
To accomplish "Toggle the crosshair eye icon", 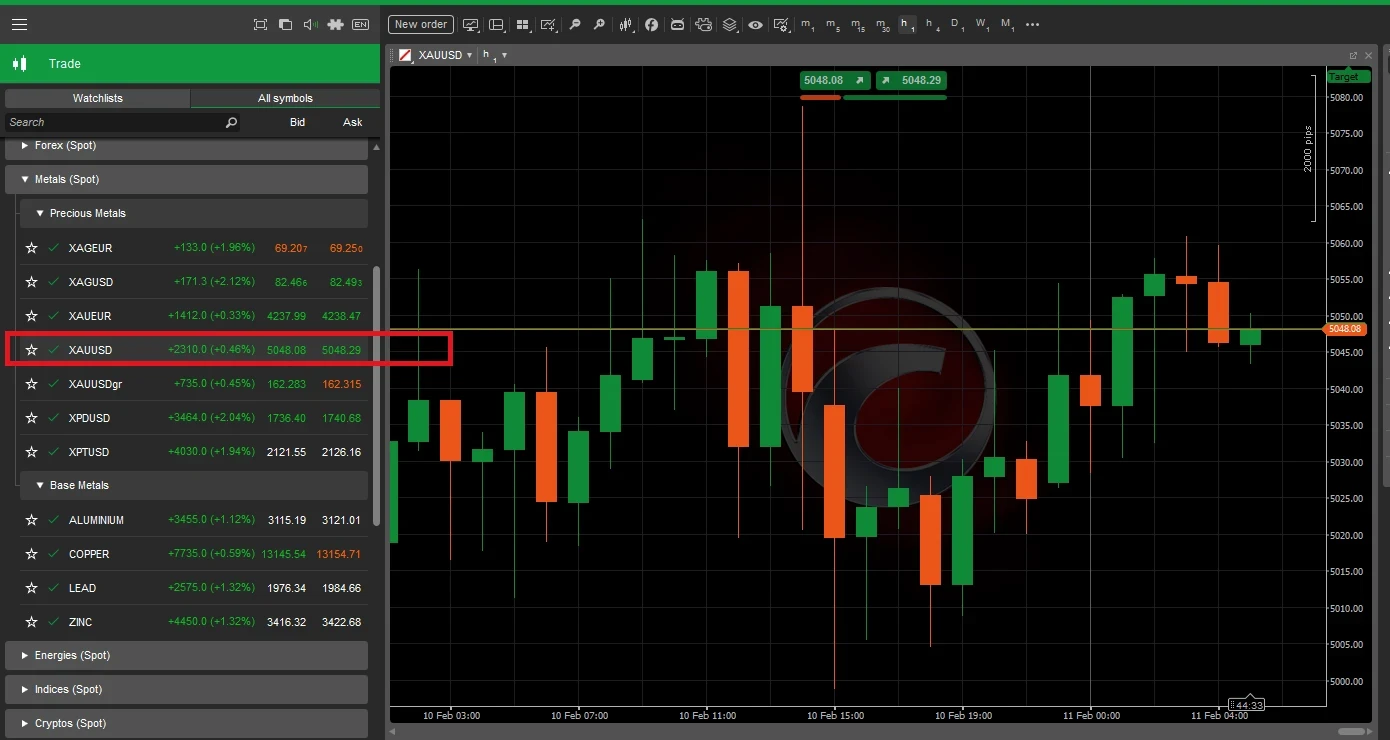I will click(755, 25).
